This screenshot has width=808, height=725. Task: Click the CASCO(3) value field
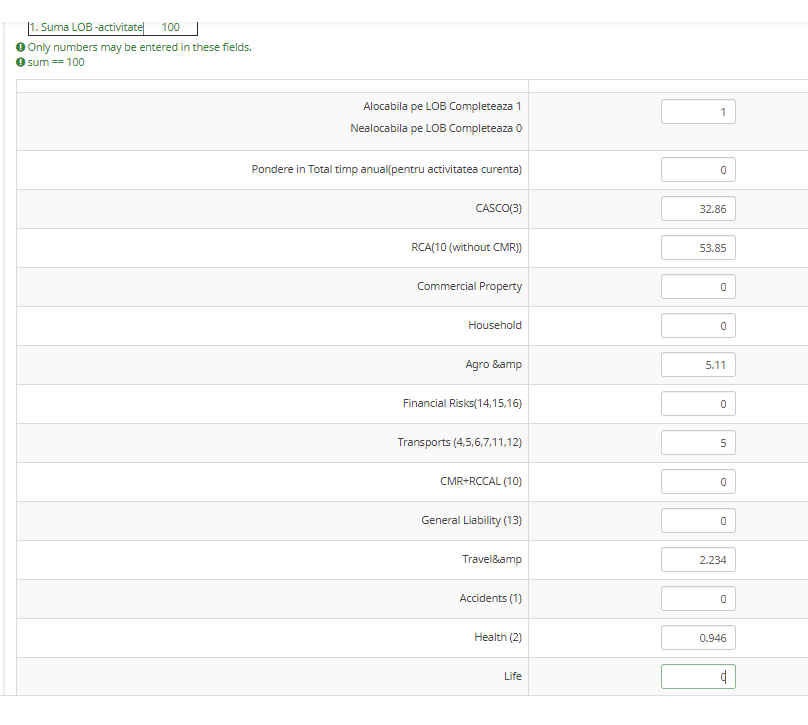point(697,209)
